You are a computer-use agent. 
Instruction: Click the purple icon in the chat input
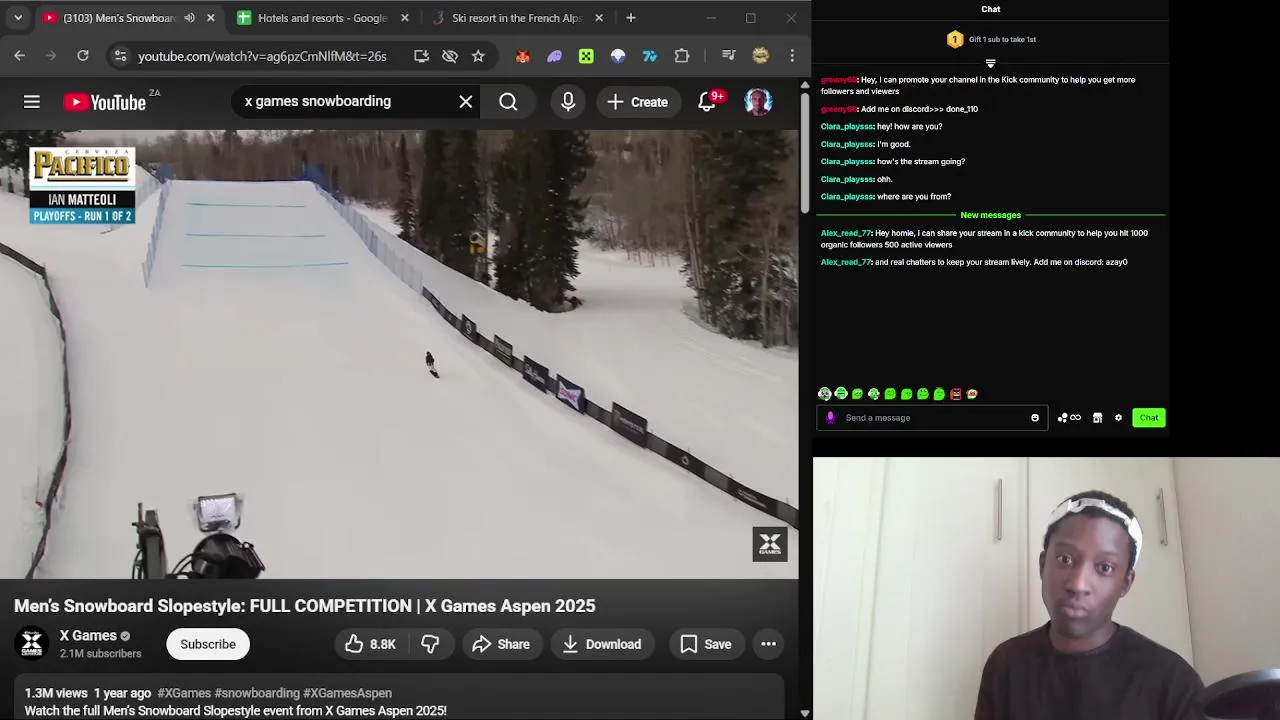(830, 418)
